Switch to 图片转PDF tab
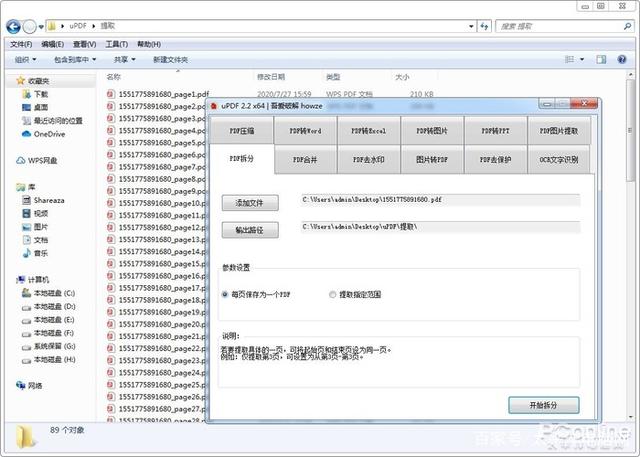Viewport: 640px width, 457px height. pos(432,160)
